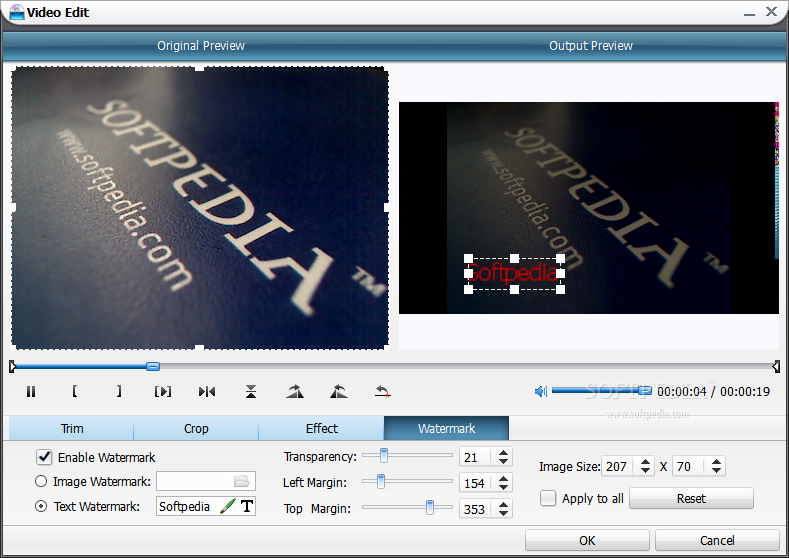The height and width of the screenshot is (558, 789).
Task: Check Apply to all checkbox
Action: coord(547,498)
